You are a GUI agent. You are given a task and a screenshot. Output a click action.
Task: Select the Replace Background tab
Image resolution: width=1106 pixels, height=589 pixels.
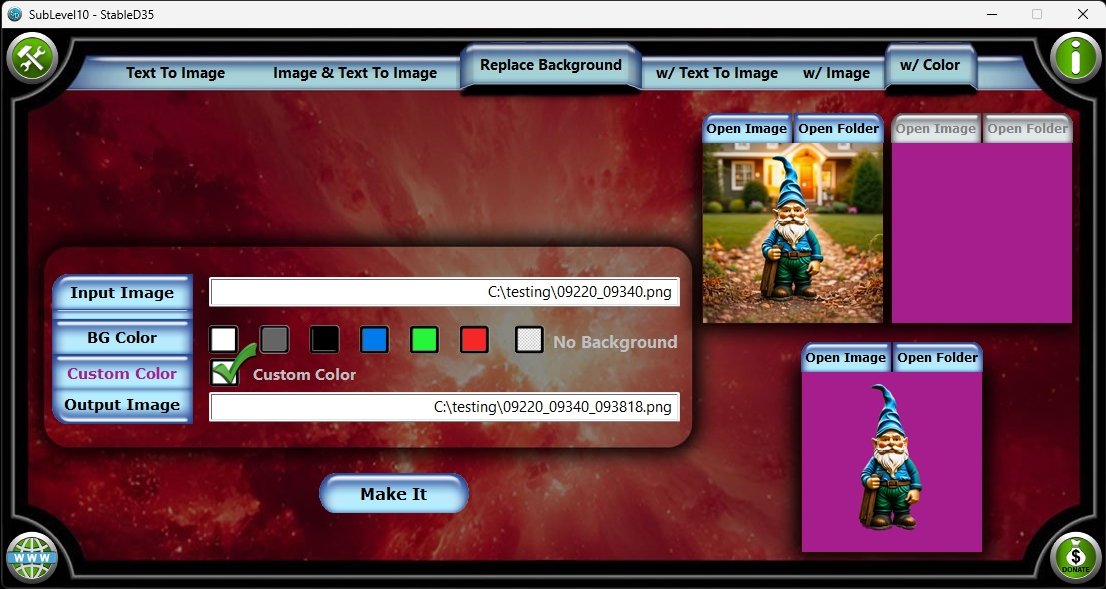pos(550,65)
